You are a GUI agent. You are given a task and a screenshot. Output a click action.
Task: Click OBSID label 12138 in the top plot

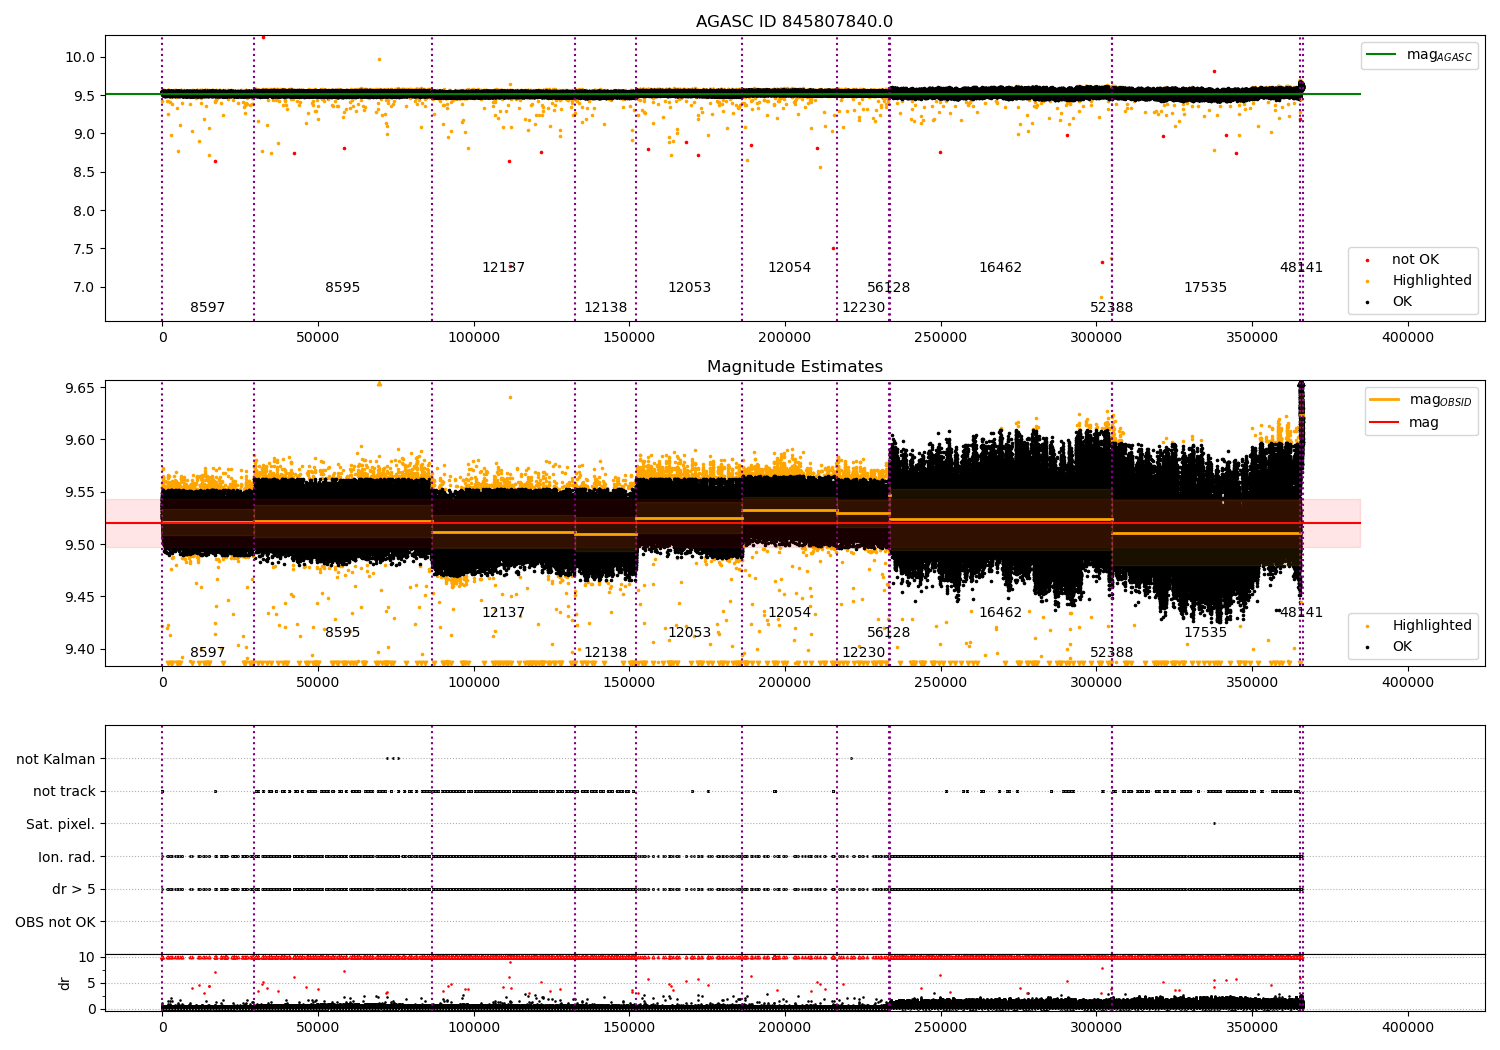point(606,307)
